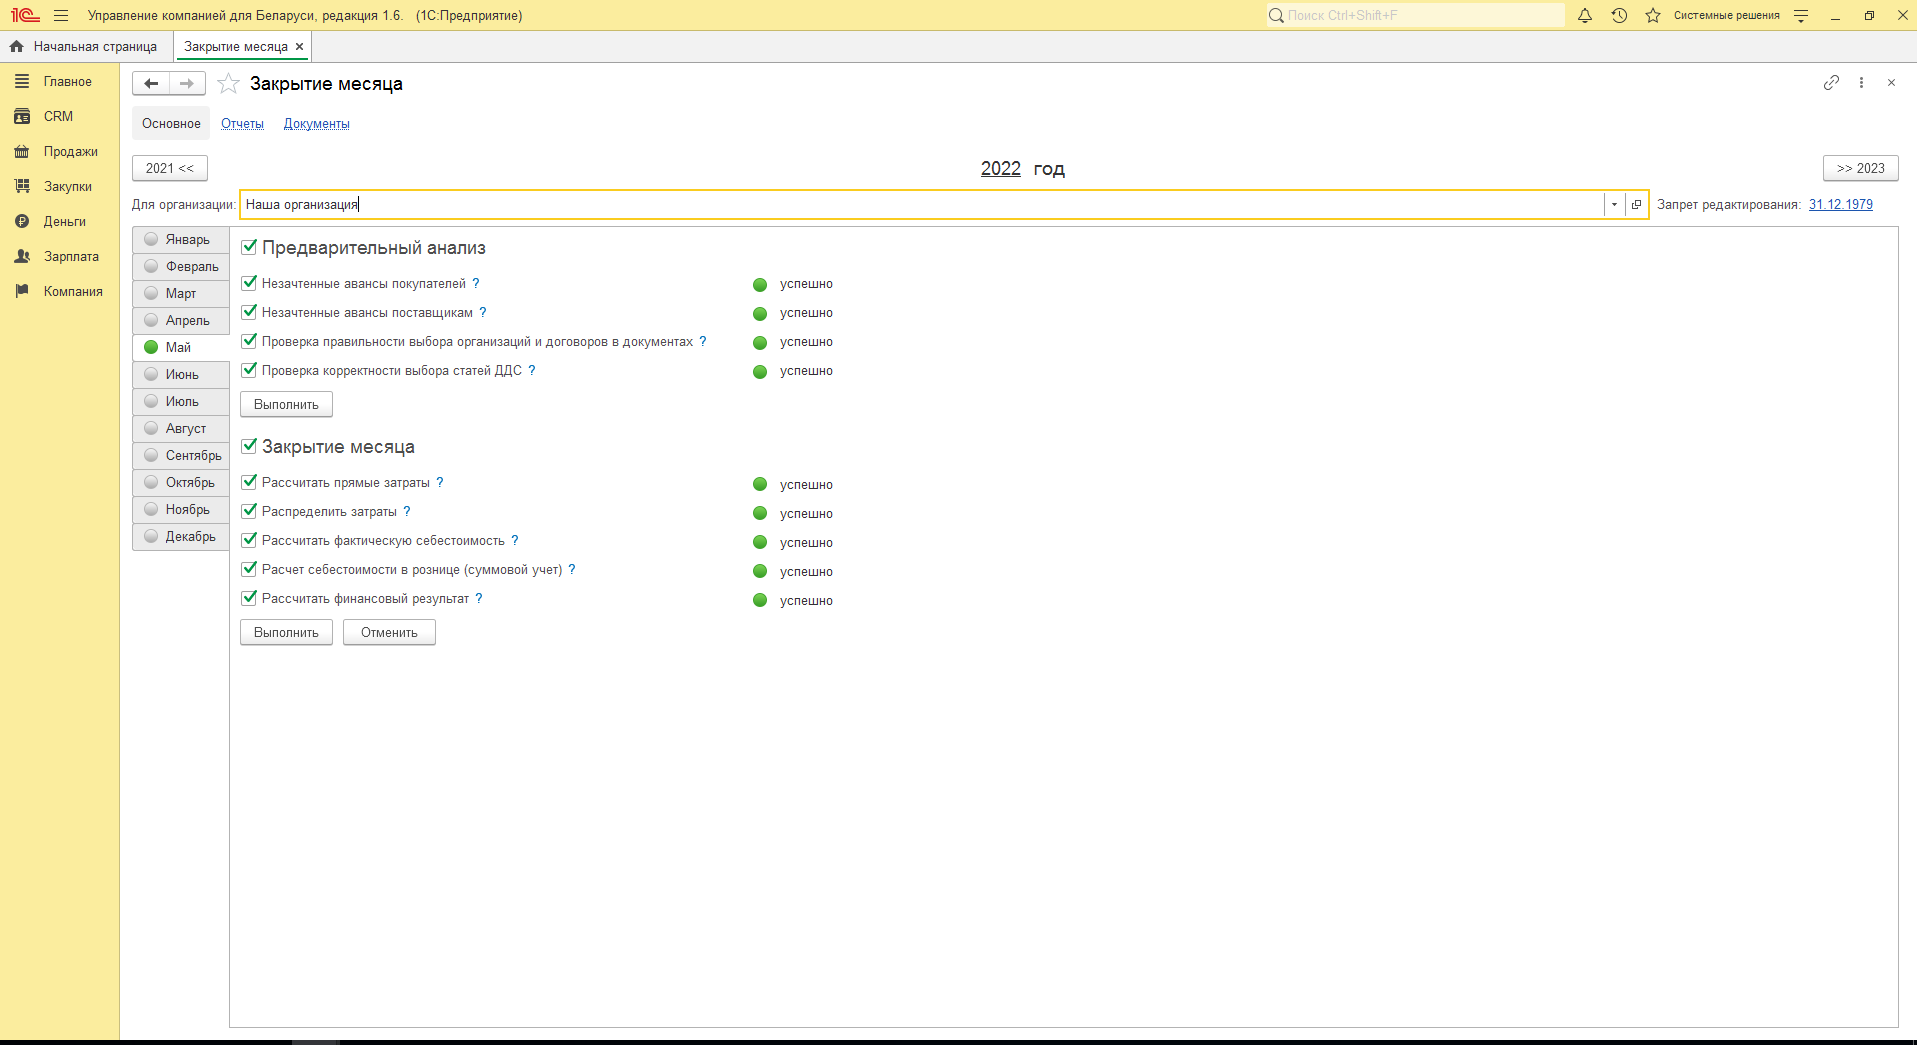The width and height of the screenshot is (1917, 1045).
Task: Click the get link chain icon
Action: point(1831,83)
